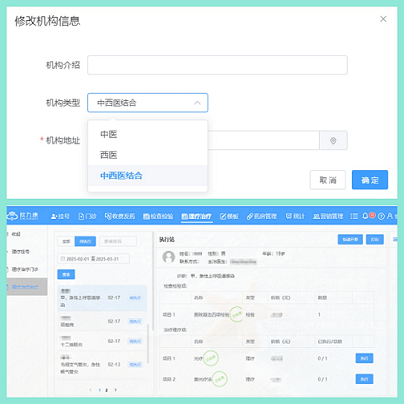This screenshot has height=404, width=404.
Task: Open the 收费发药 navigation tab
Action: pos(120,216)
